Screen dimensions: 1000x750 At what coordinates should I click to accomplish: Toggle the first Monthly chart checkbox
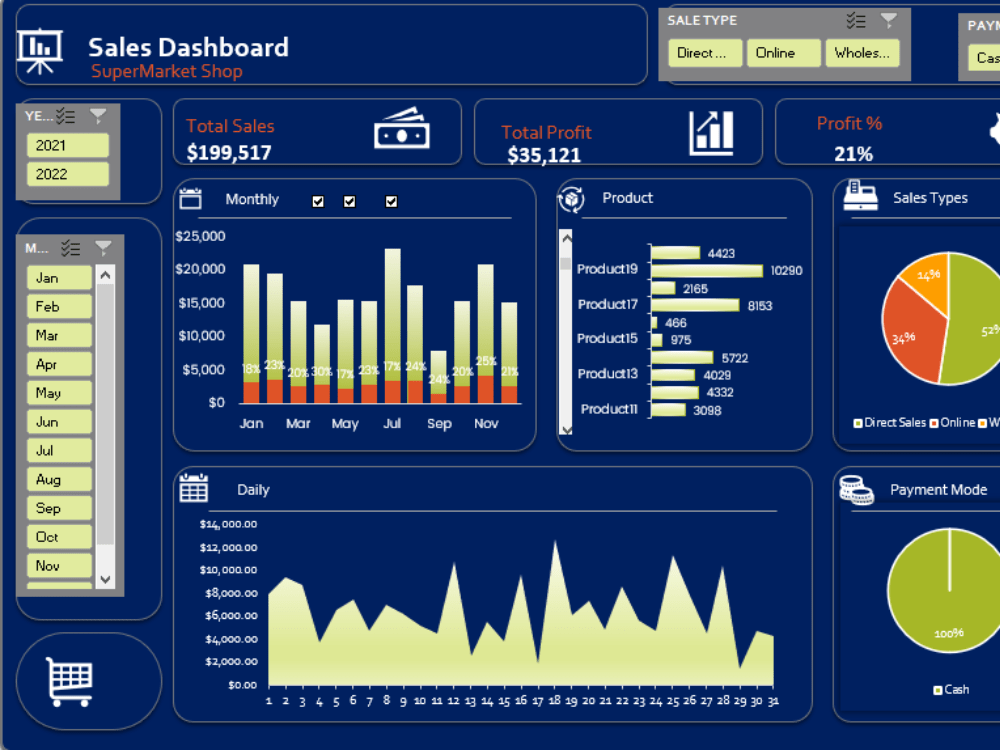tap(318, 202)
